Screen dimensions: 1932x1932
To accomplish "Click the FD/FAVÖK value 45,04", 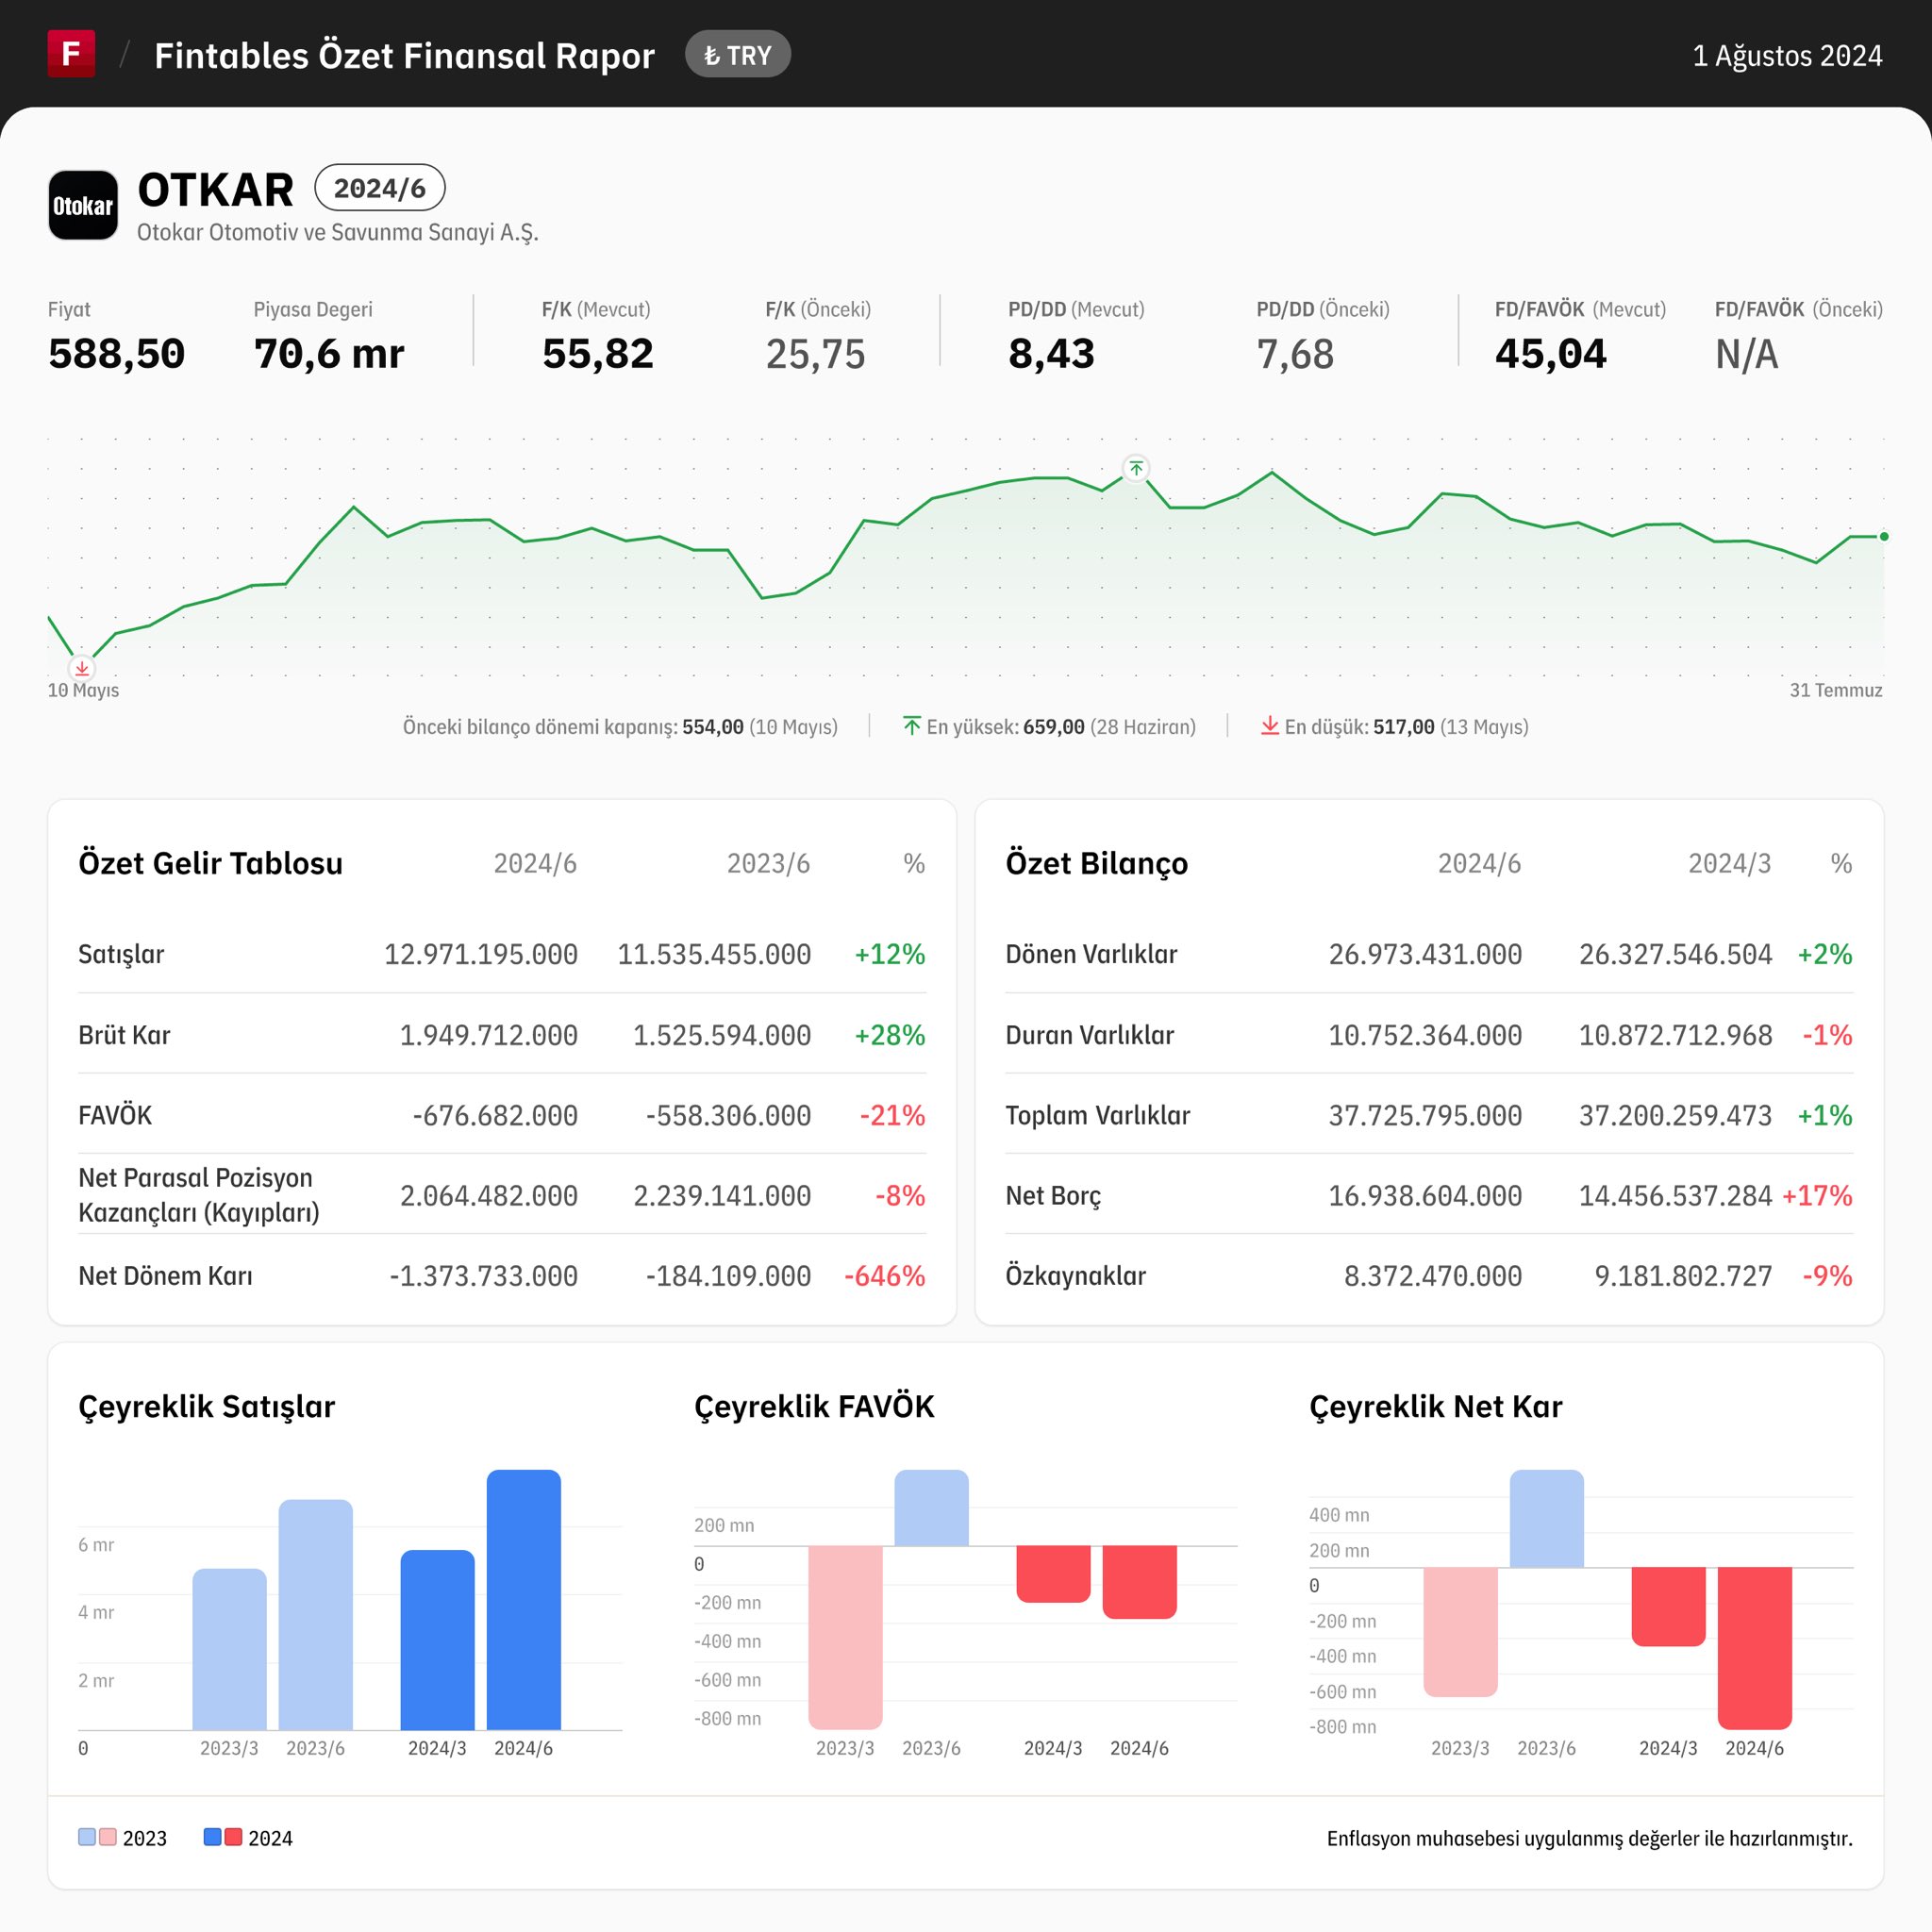I will pos(1551,354).
